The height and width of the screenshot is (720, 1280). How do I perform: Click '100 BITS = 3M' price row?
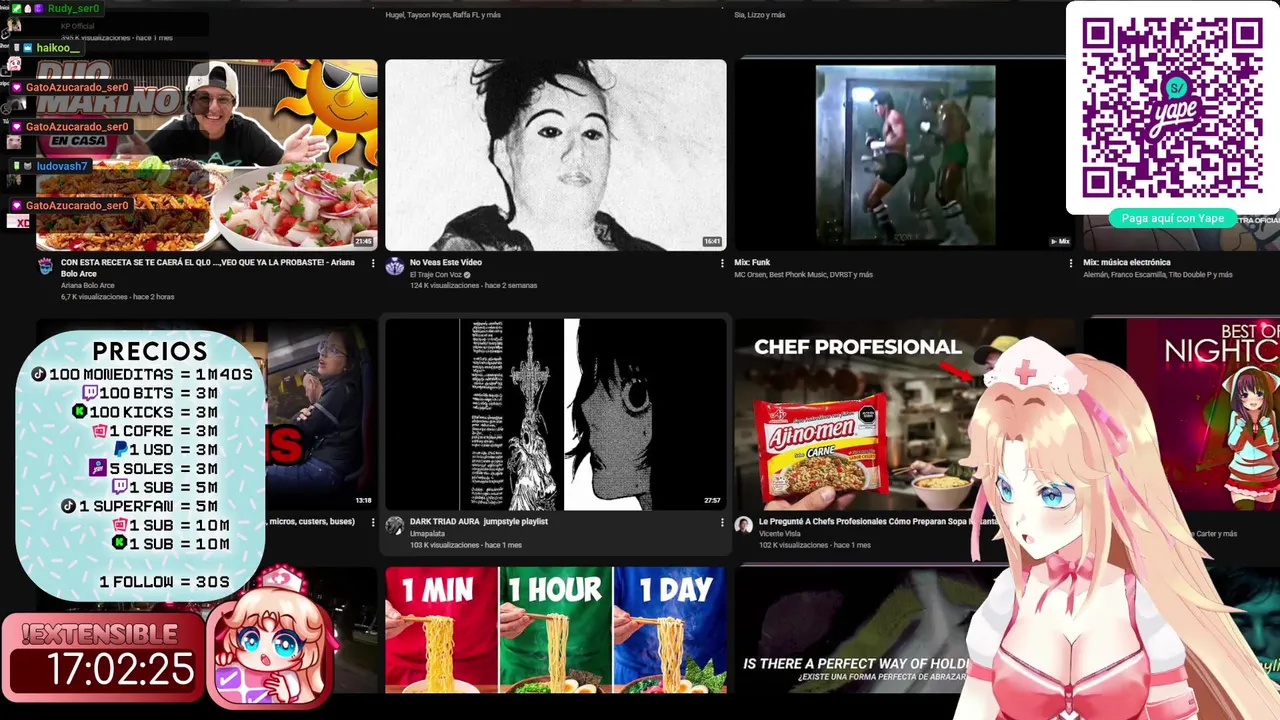click(148, 393)
